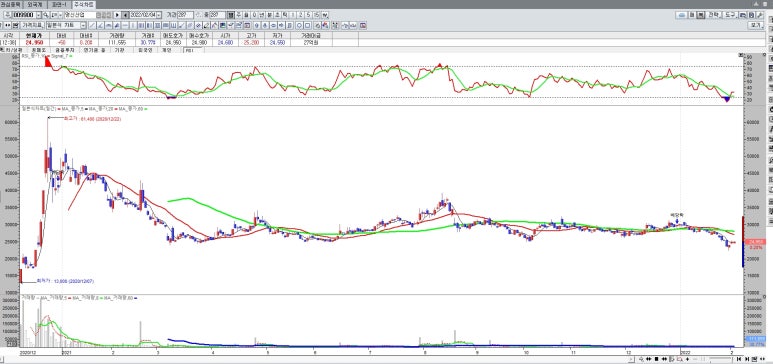Click the stock search magnifier icon
This screenshot has height=364, width=773.
45,15
